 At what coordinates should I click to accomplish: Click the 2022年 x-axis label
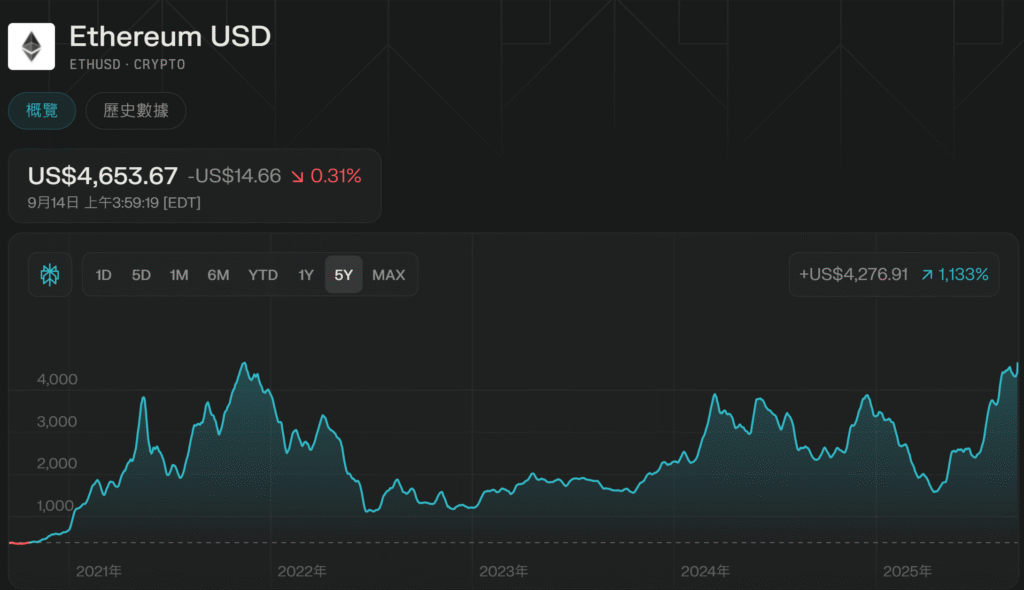click(x=302, y=571)
